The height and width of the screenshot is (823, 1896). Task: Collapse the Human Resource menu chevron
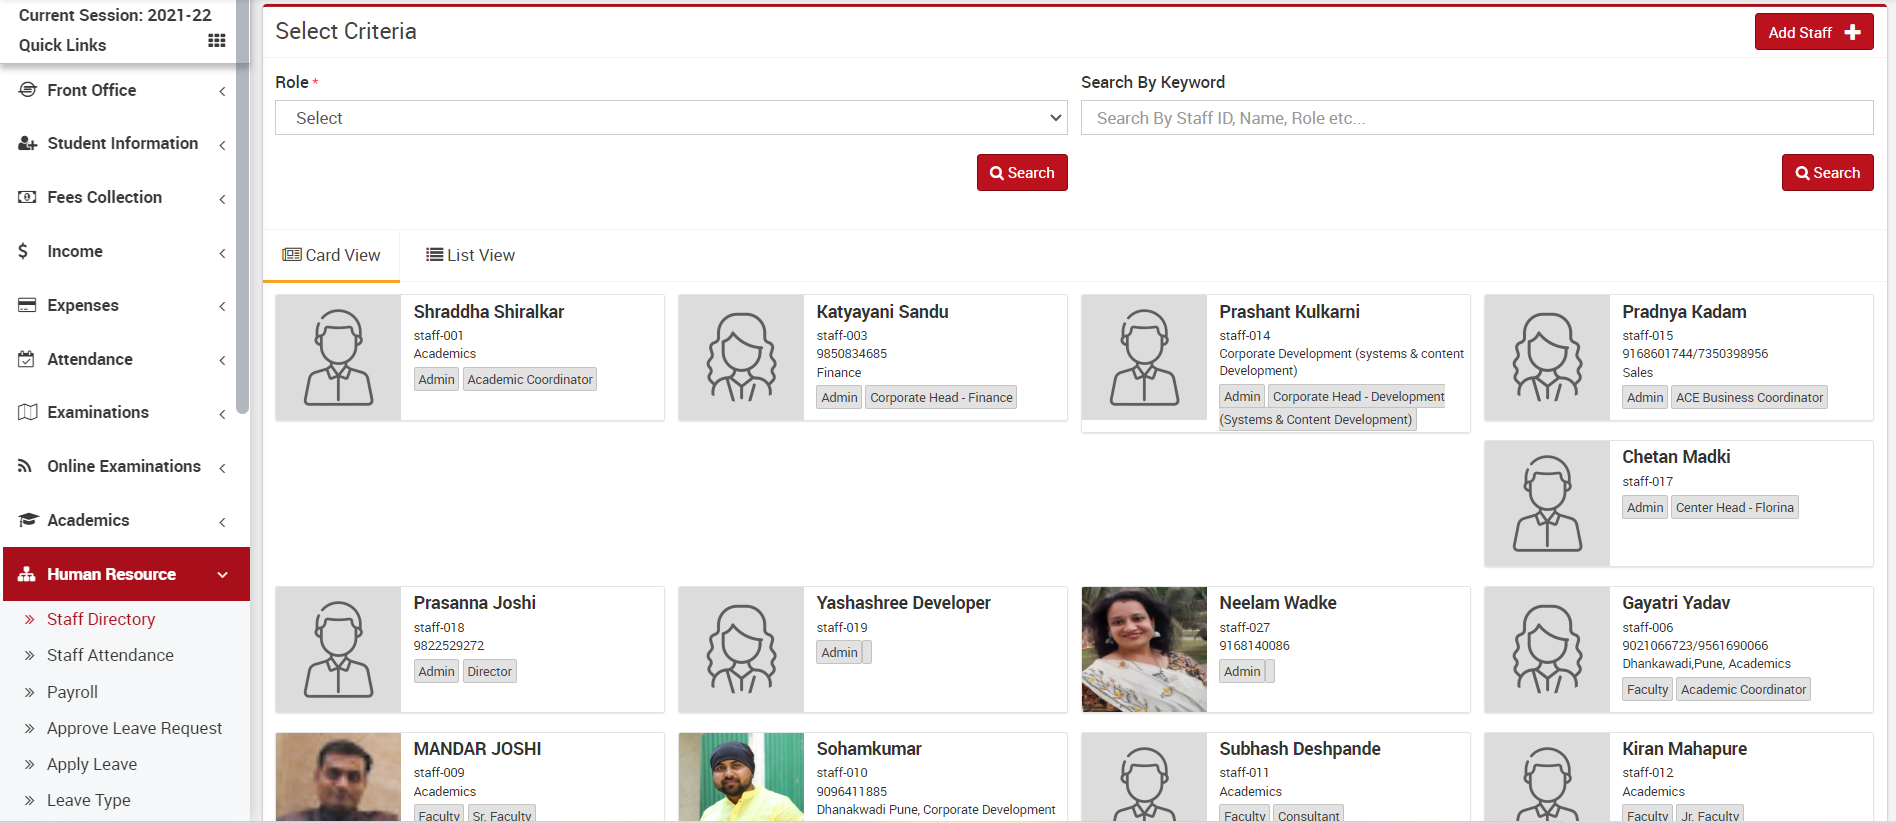[x=222, y=575]
